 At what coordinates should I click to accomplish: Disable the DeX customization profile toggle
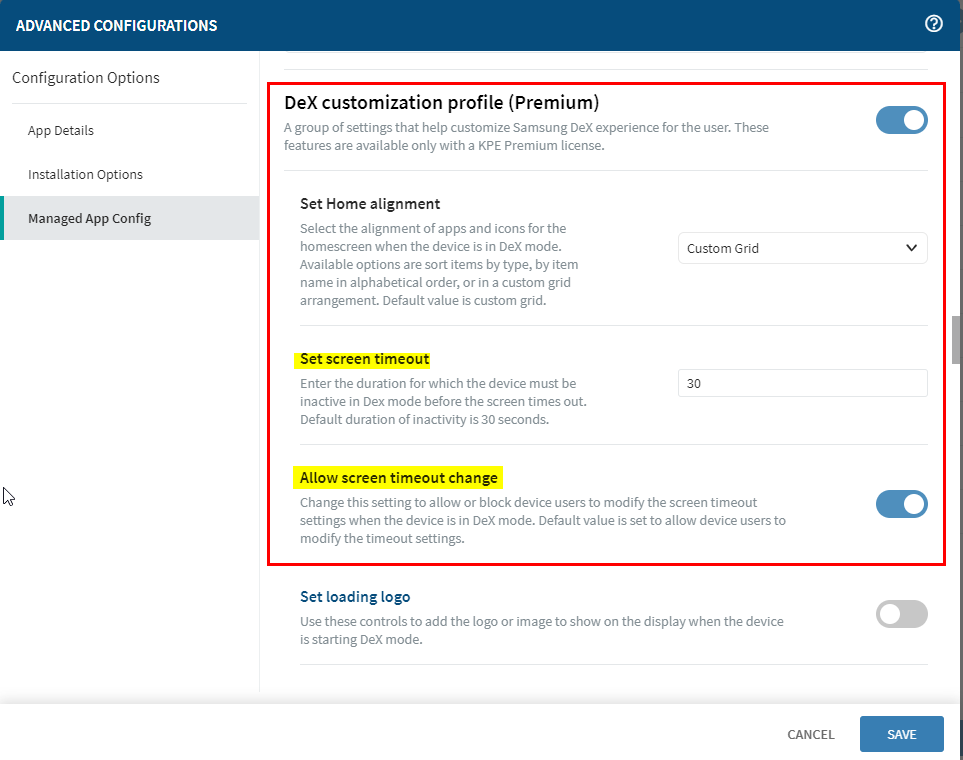point(901,121)
